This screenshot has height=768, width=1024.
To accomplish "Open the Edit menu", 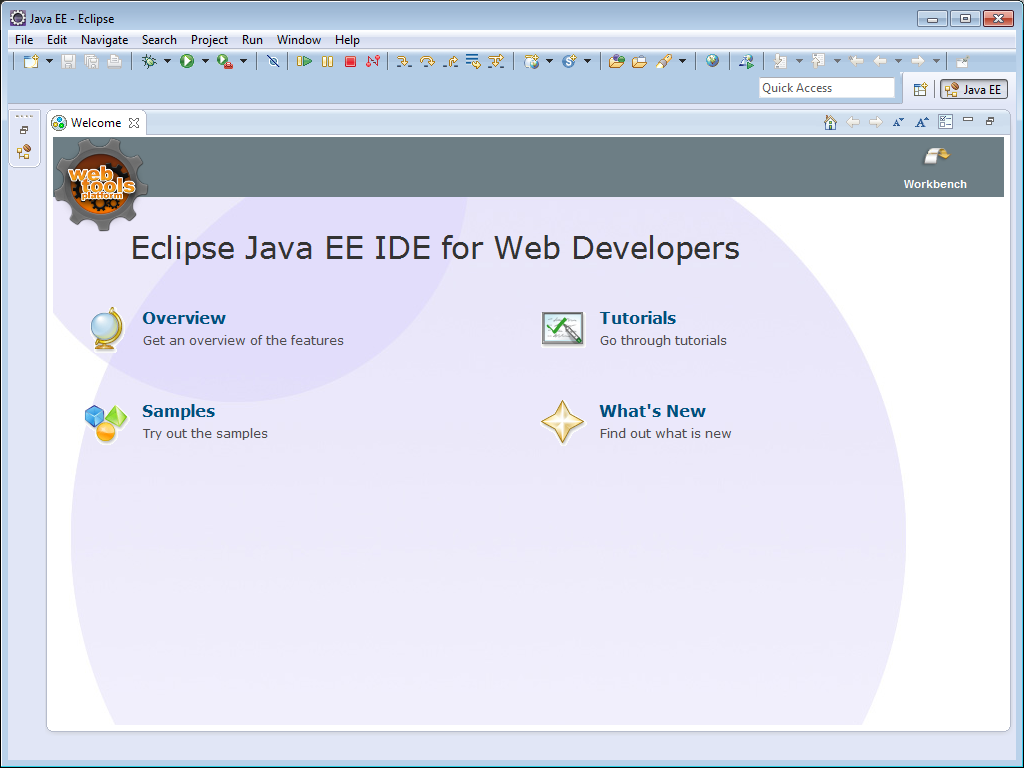I will (57, 40).
